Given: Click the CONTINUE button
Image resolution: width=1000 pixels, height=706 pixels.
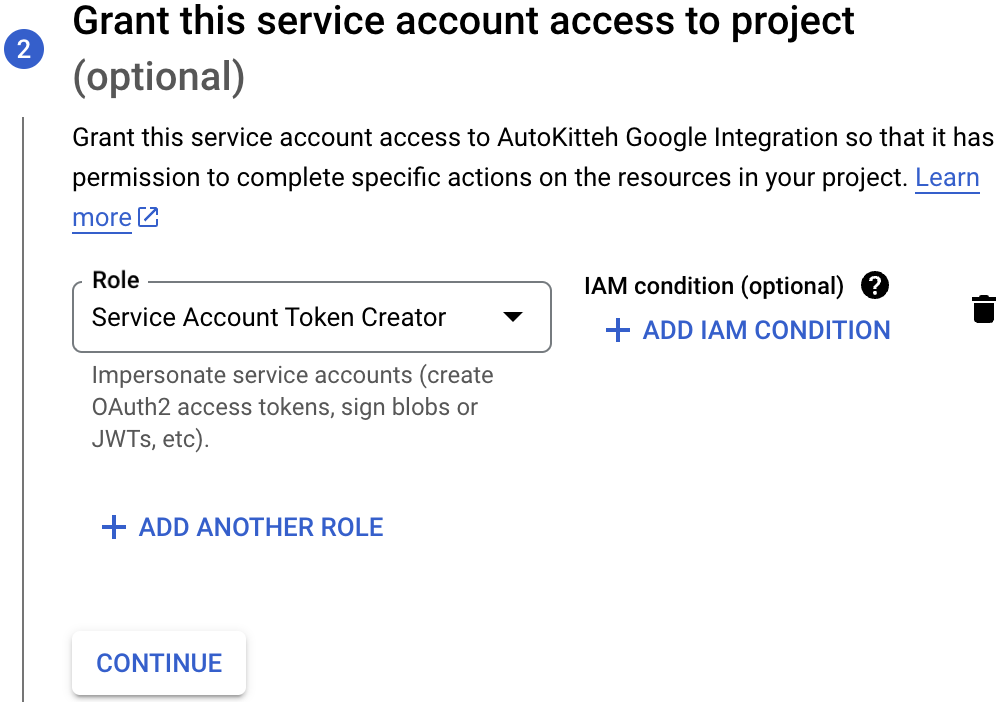Looking at the screenshot, I should pos(159,663).
